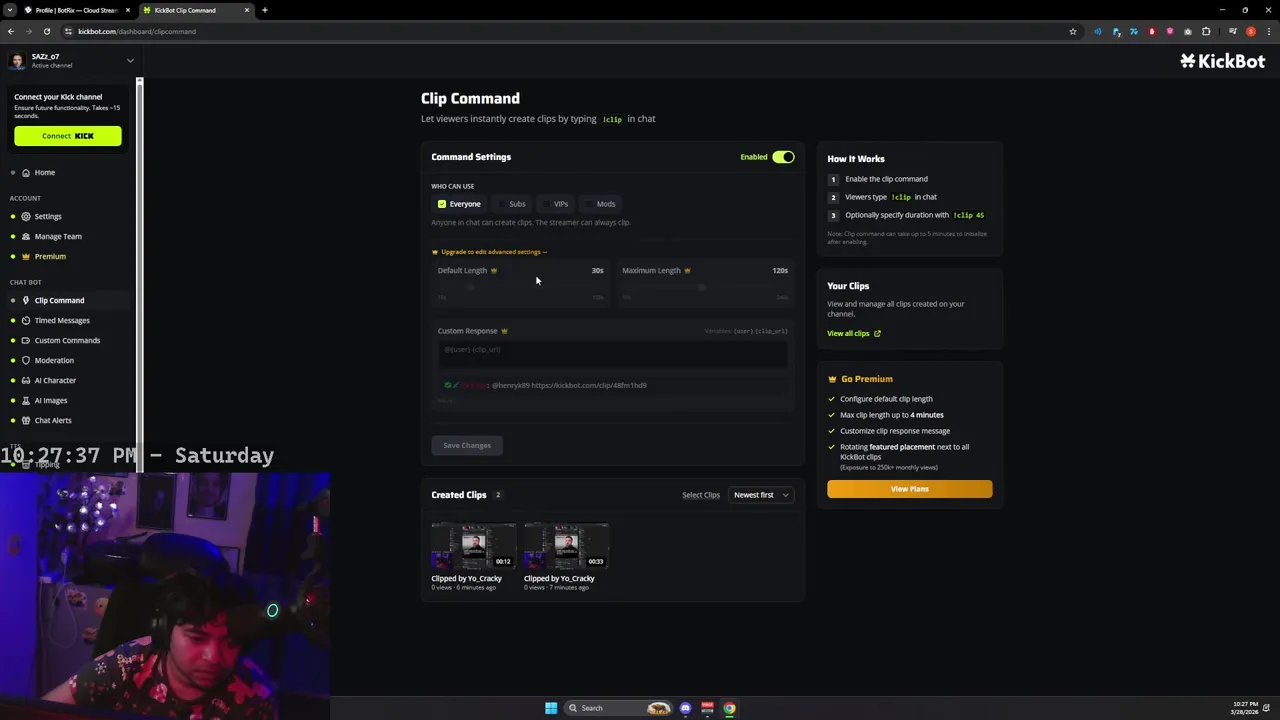Click the Premium crown sidebar icon
Screen dimensions: 1280x720
pos(26,257)
